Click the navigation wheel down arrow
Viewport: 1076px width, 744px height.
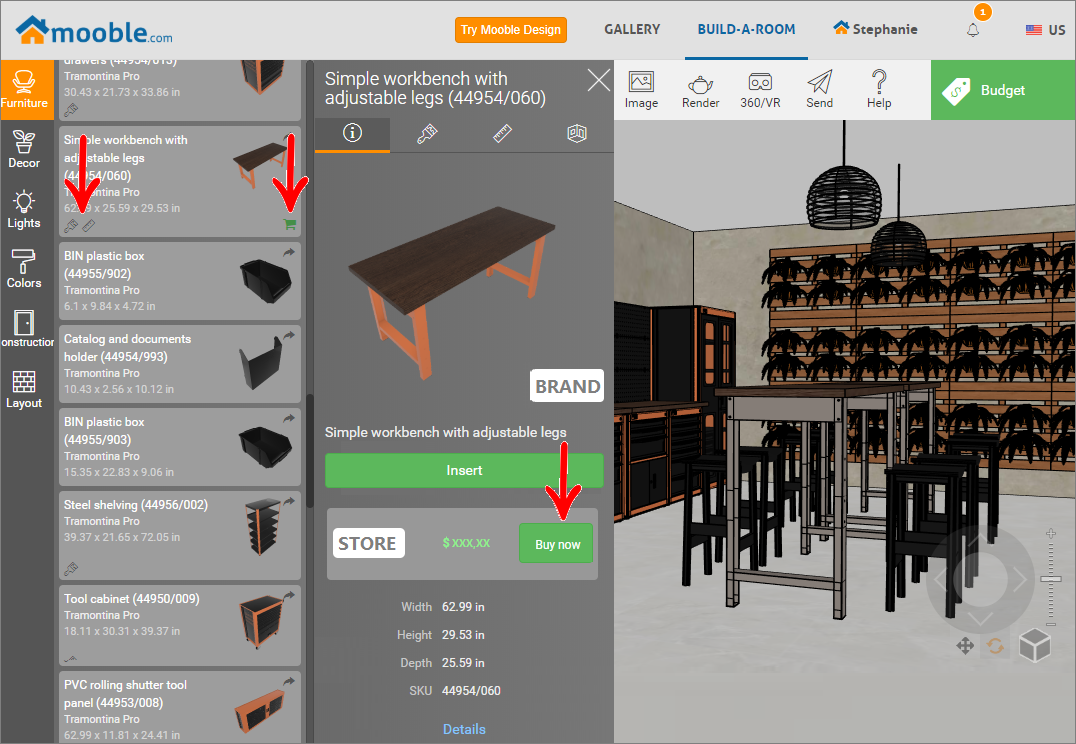981,620
